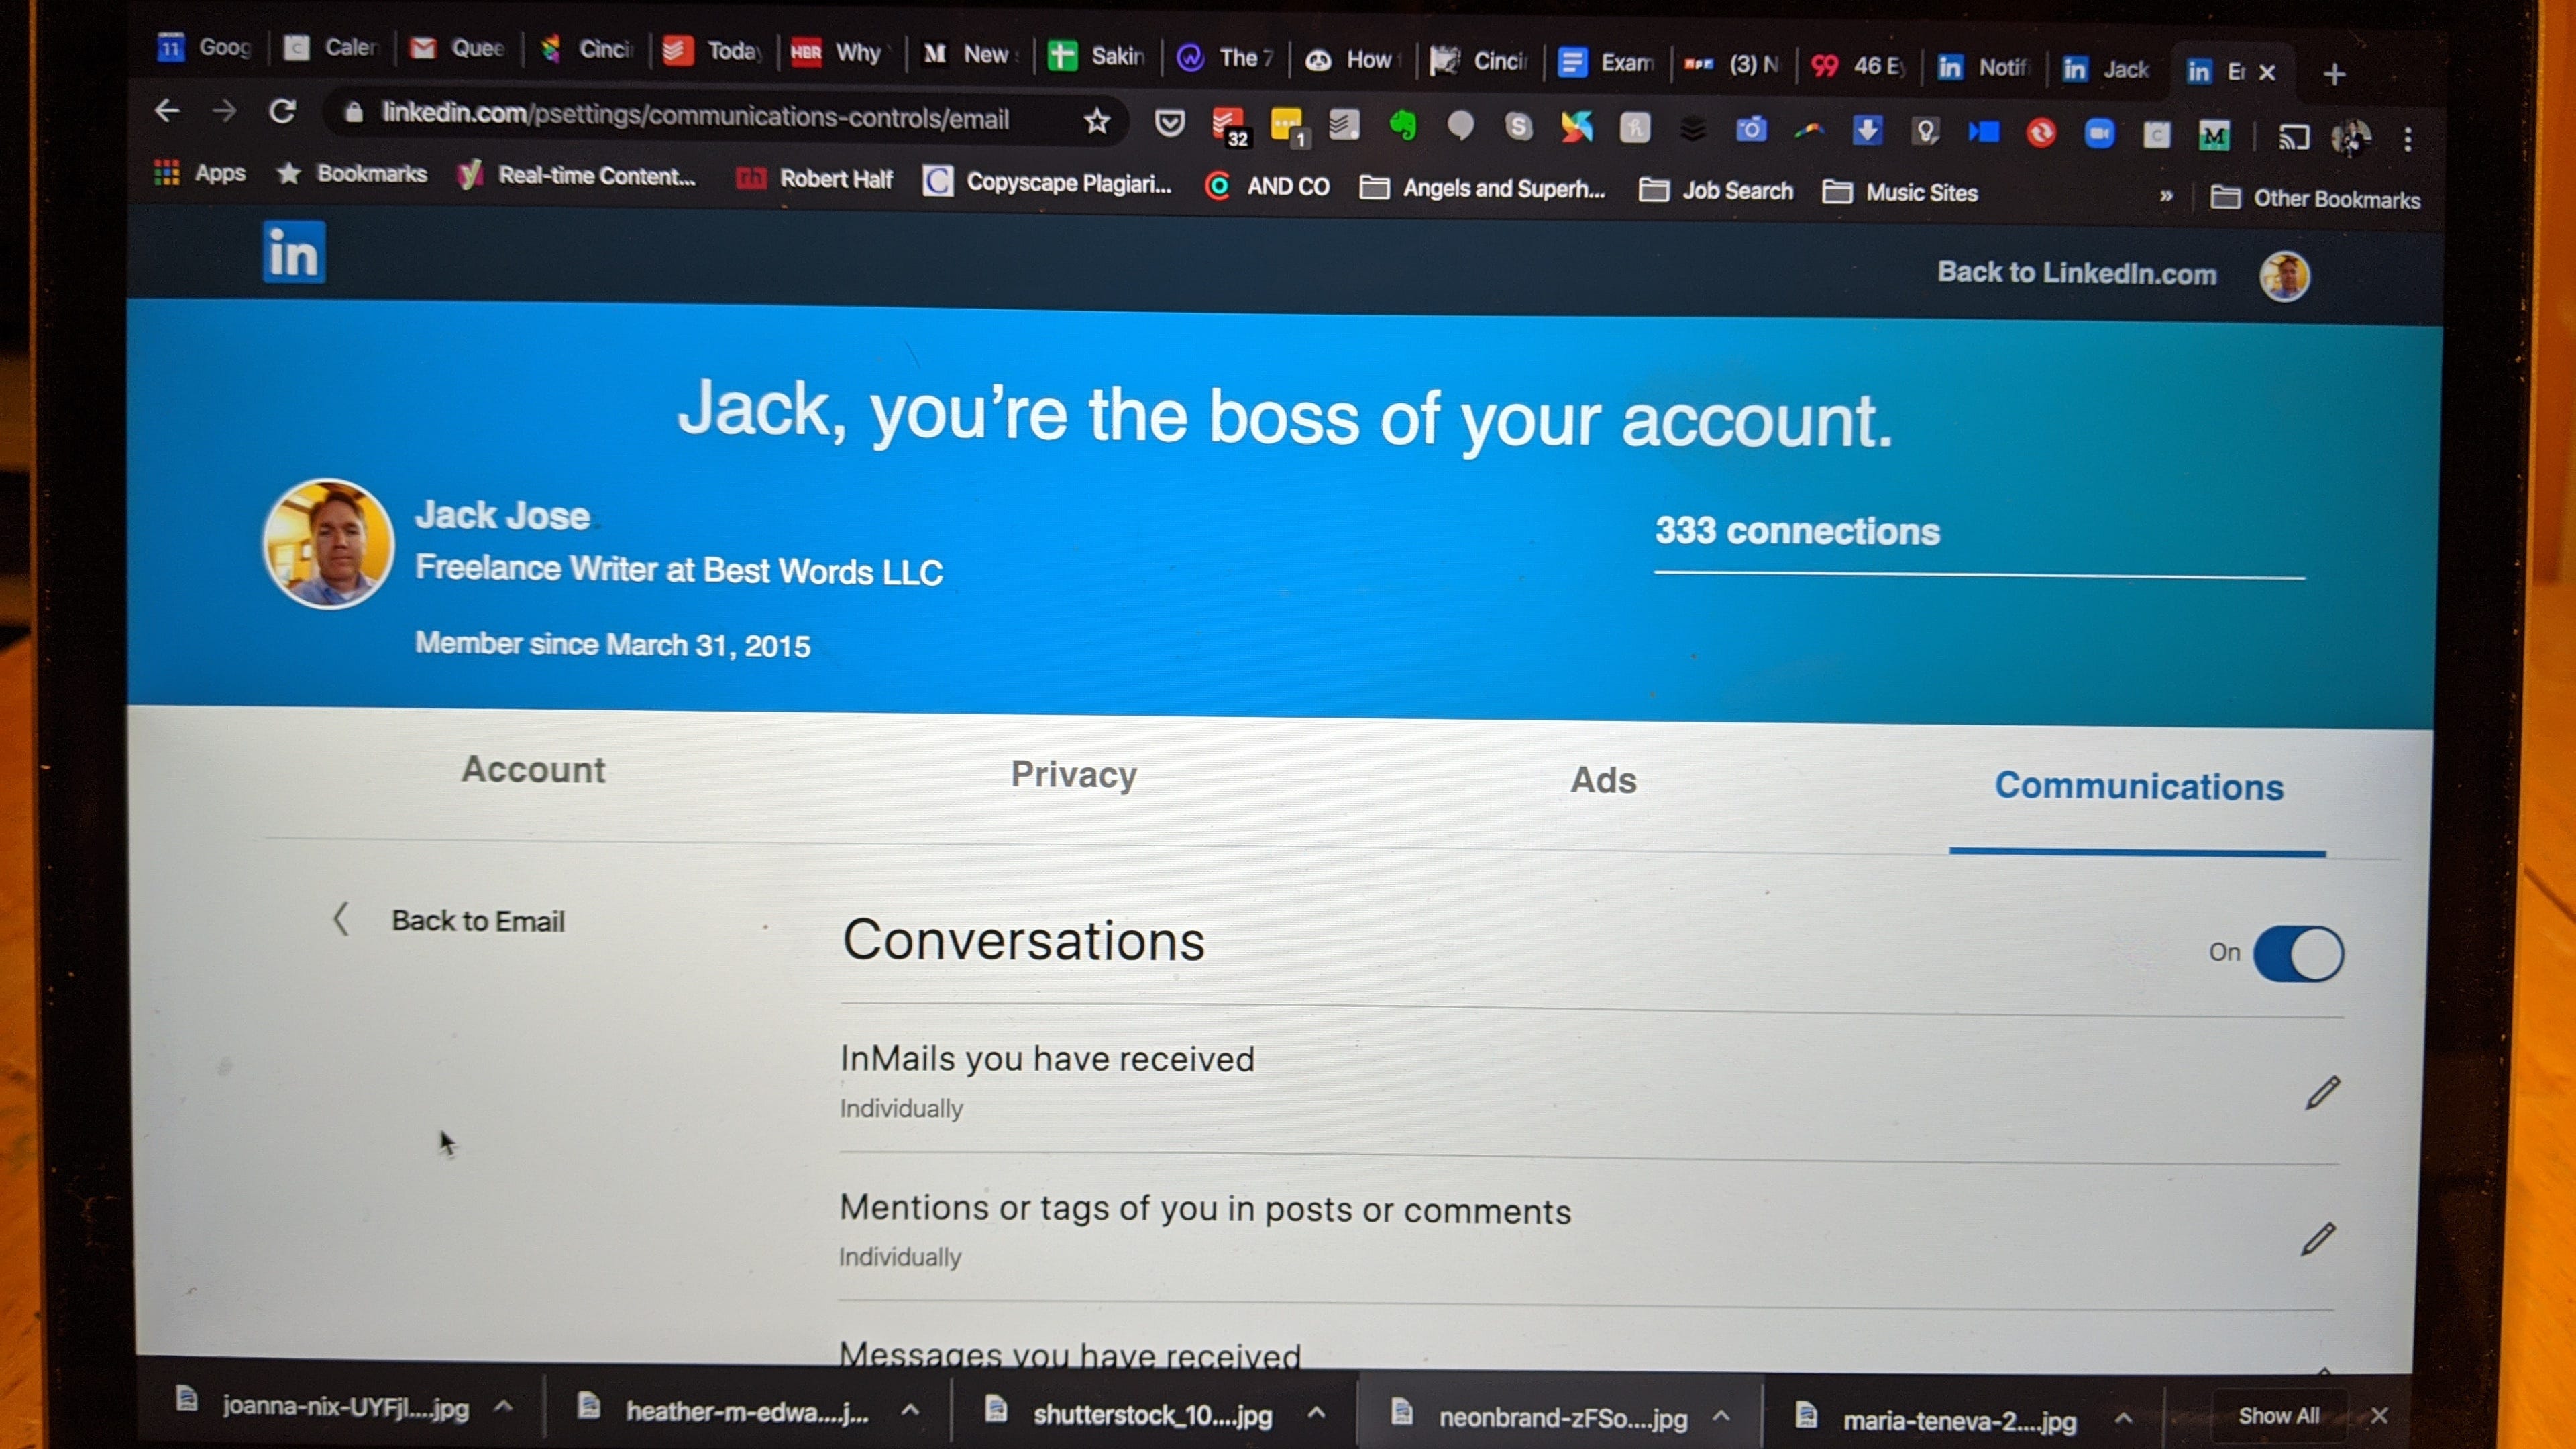This screenshot has height=1449, width=2576.
Task: Click the lightbulb extension icon
Action: click(1925, 131)
